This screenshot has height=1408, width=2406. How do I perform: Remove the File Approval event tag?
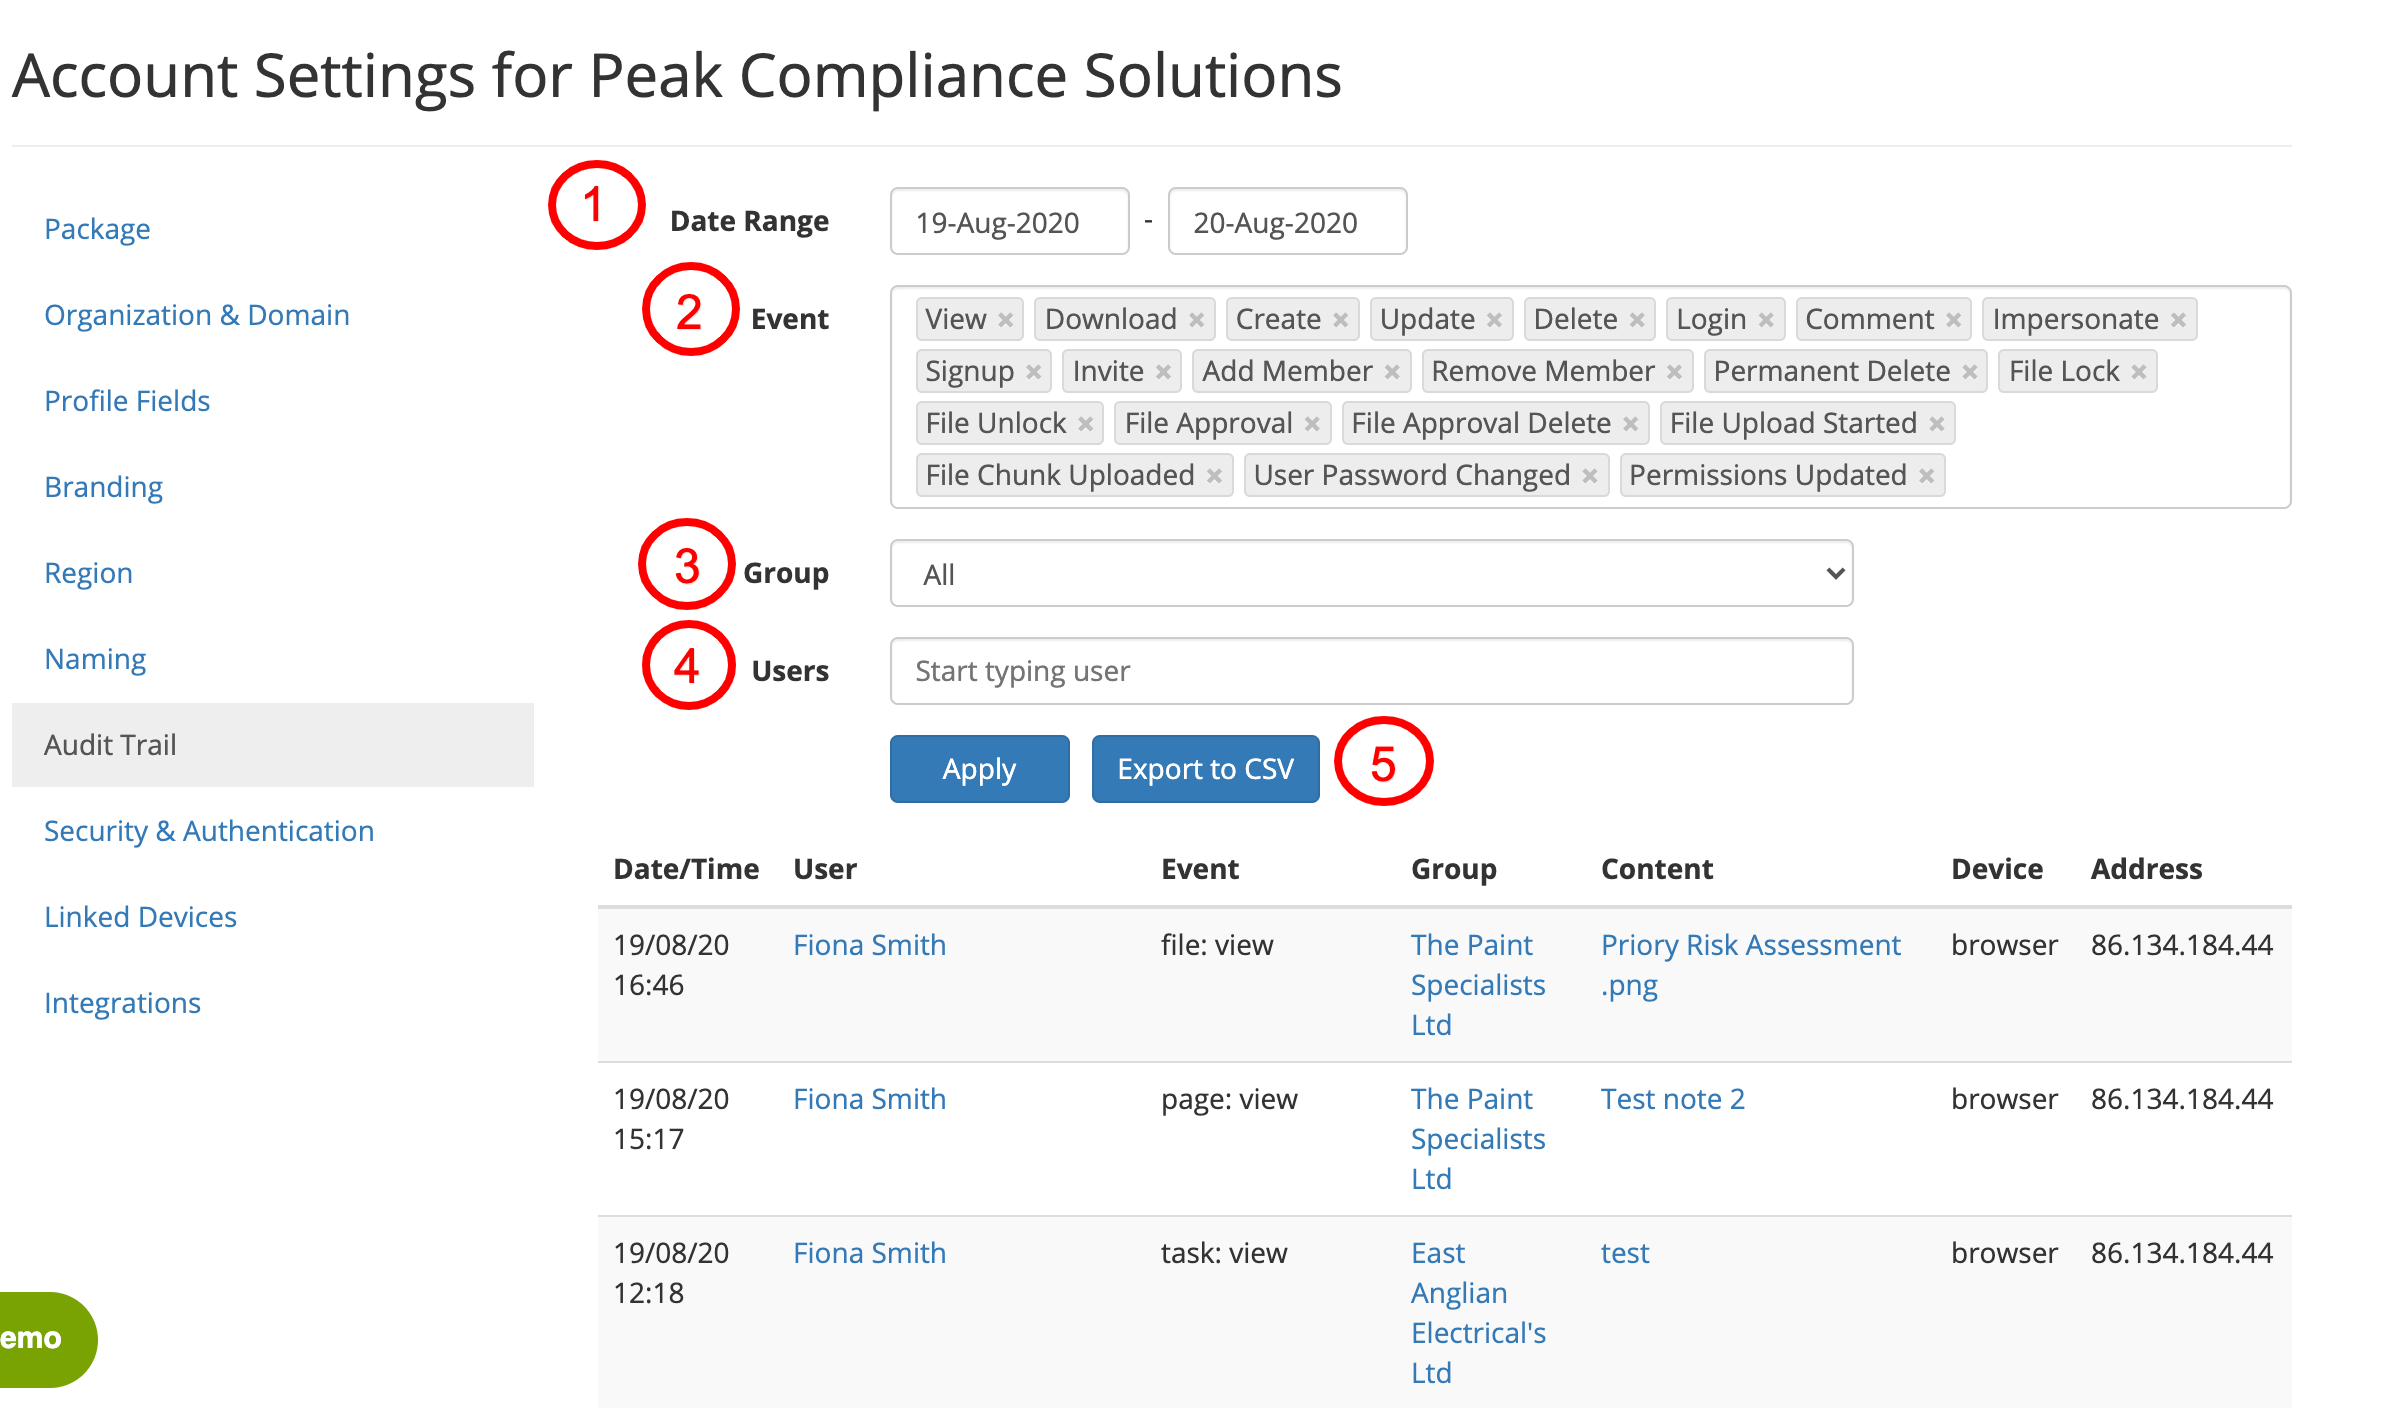(x=1312, y=424)
